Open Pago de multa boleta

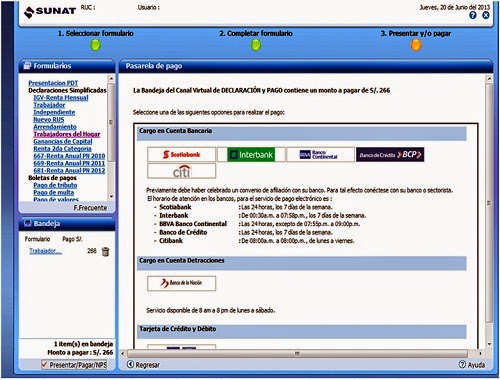click(x=54, y=193)
